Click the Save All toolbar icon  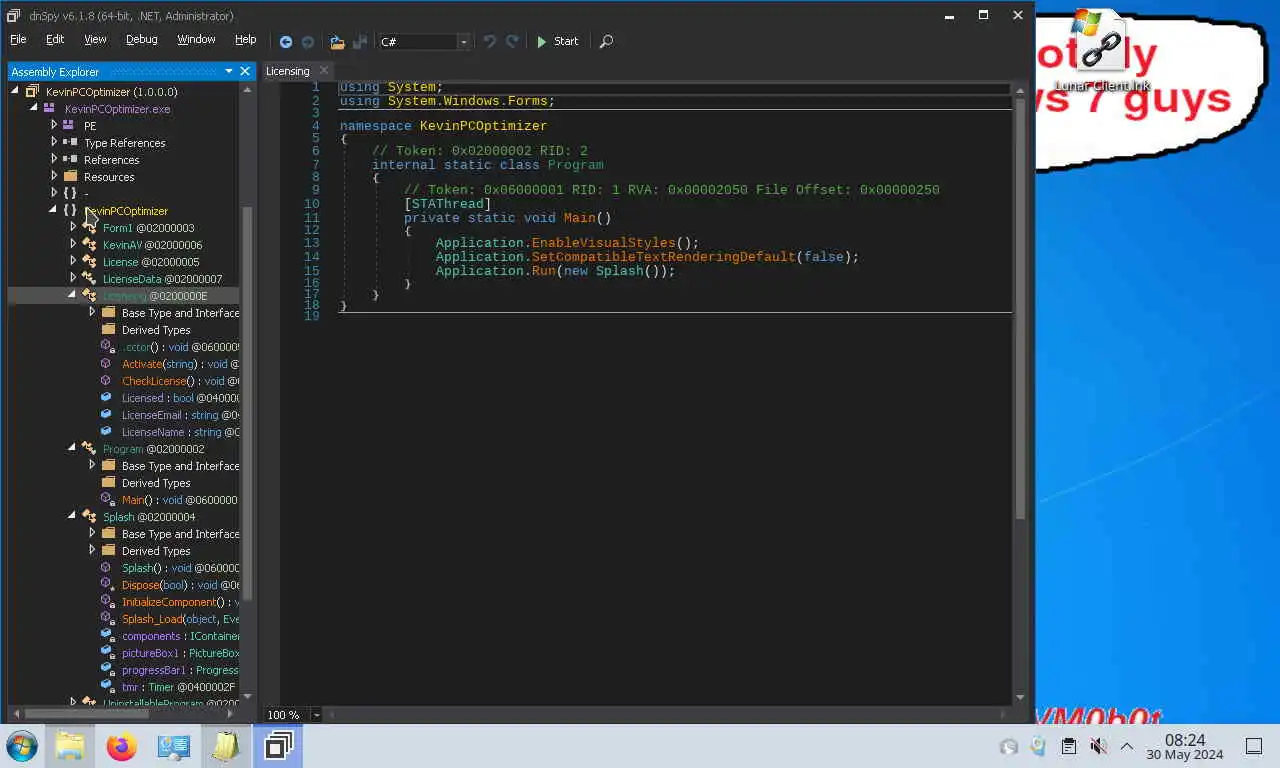360,41
